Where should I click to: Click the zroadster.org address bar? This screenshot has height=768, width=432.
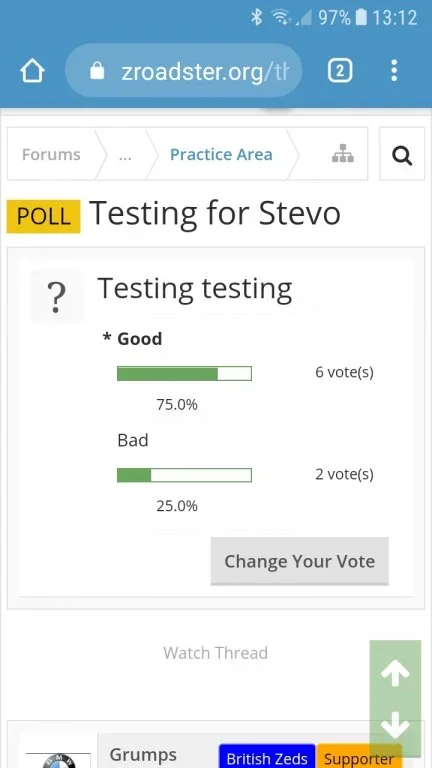tap(184, 71)
